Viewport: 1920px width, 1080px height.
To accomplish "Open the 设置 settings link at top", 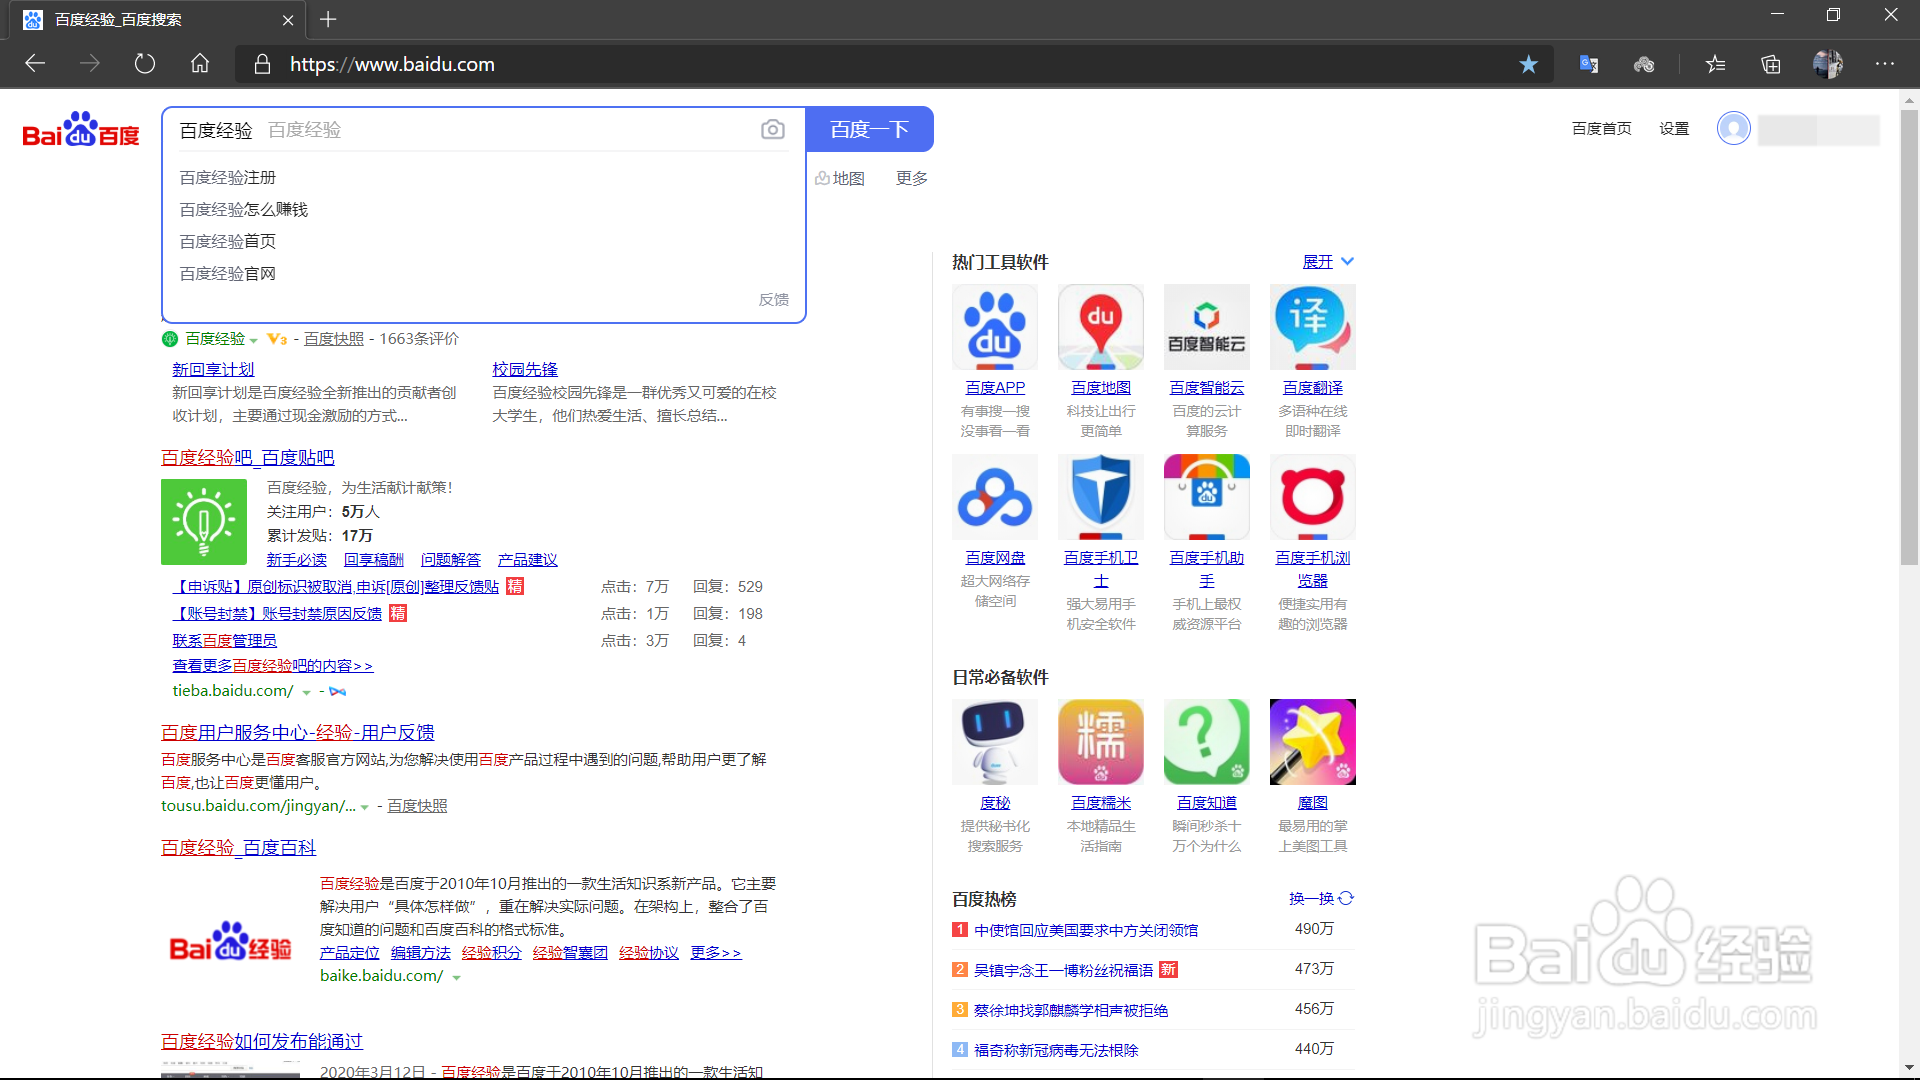I will (x=1673, y=128).
